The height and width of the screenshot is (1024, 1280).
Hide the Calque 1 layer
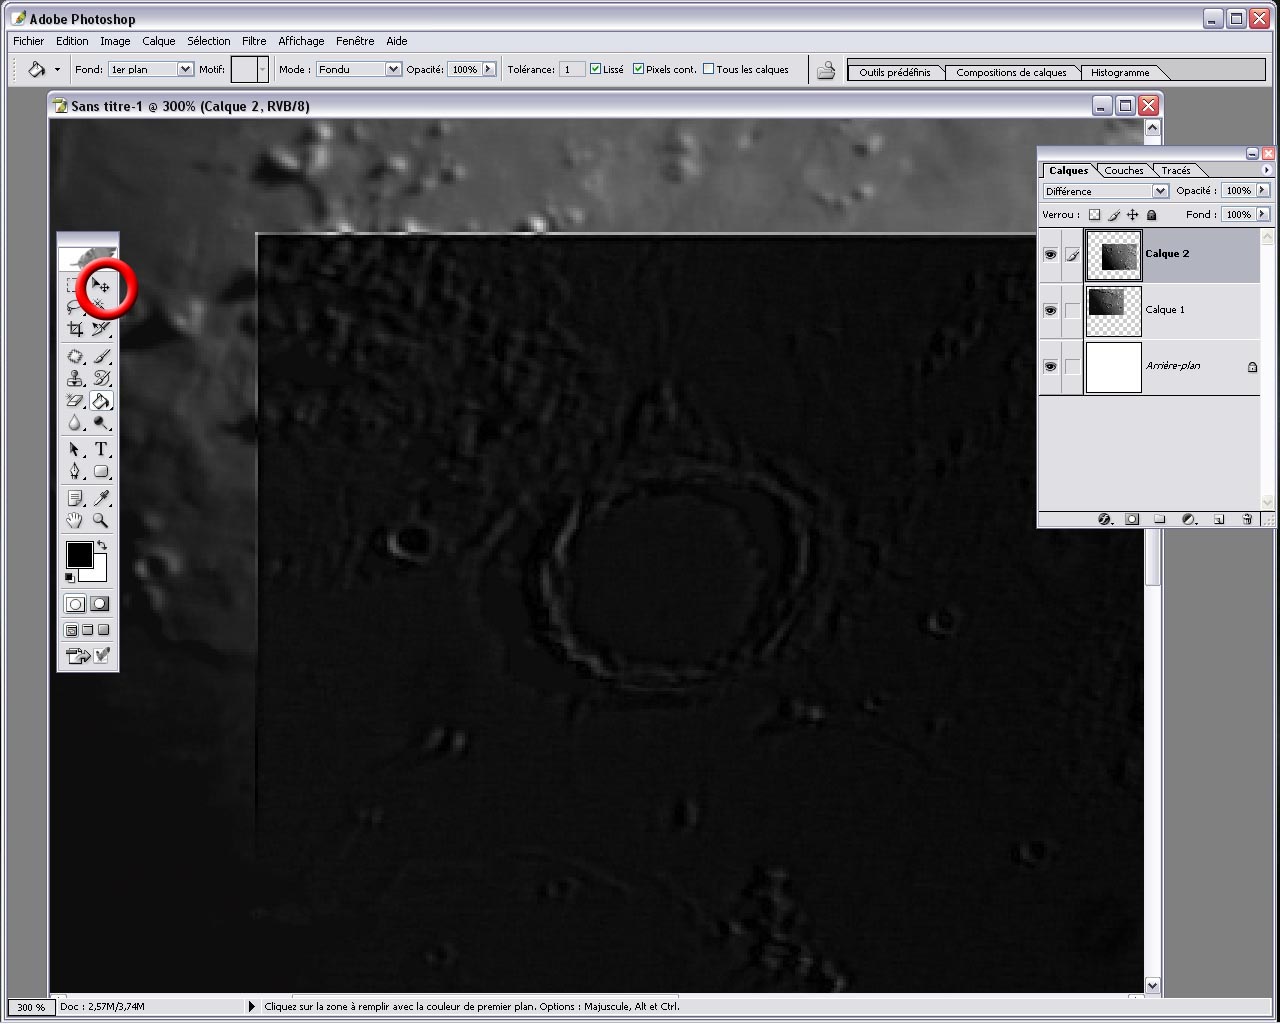[x=1050, y=310]
